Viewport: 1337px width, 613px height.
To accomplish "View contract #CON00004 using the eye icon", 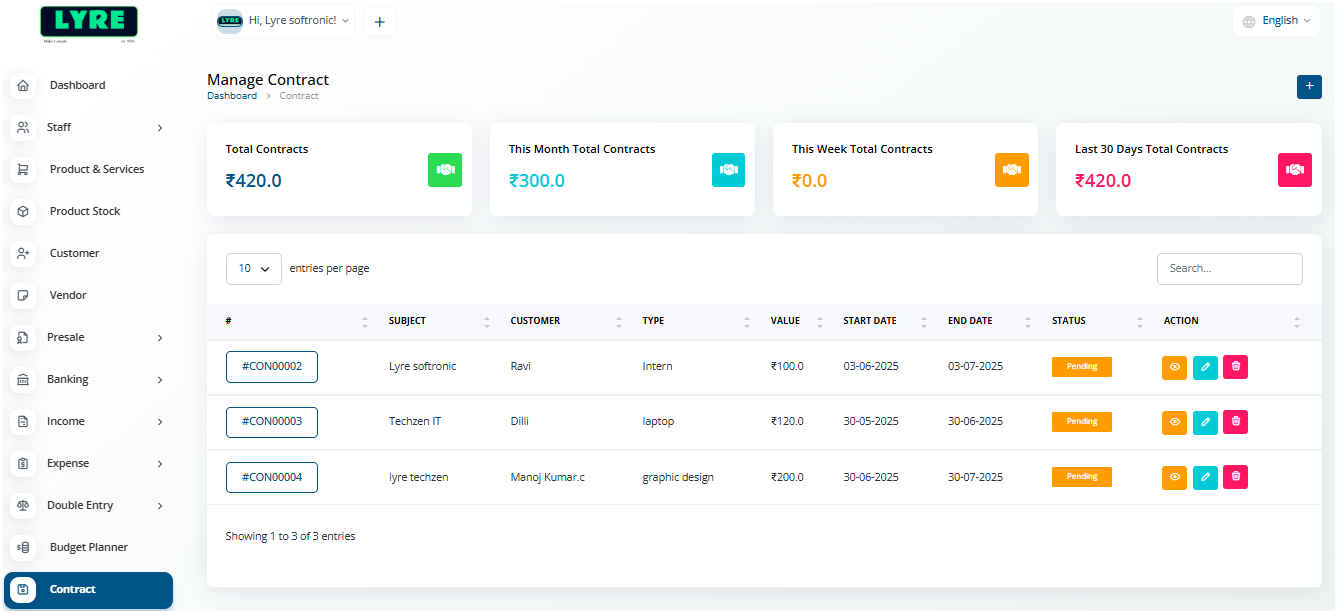I will pos(1174,477).
